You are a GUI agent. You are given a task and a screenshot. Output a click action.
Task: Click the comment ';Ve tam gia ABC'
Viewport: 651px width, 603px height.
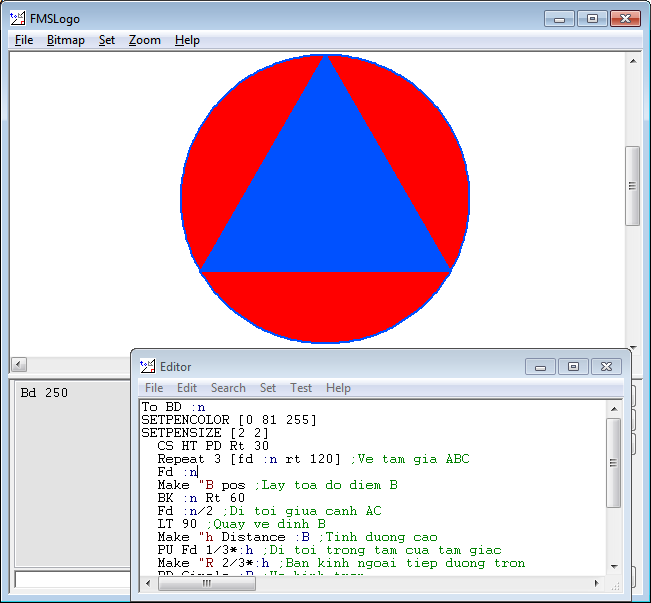[x=409, y=459]
